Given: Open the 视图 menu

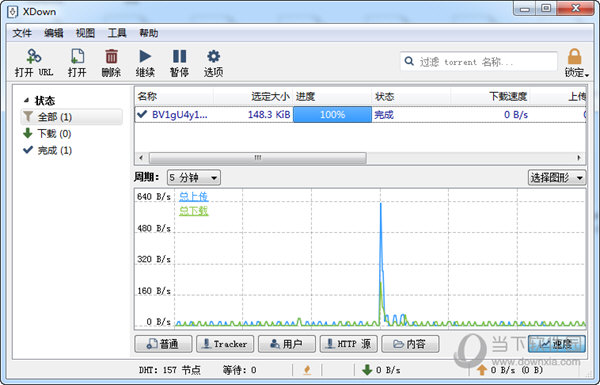Looking at the screenshot, I should click(85, 33).
